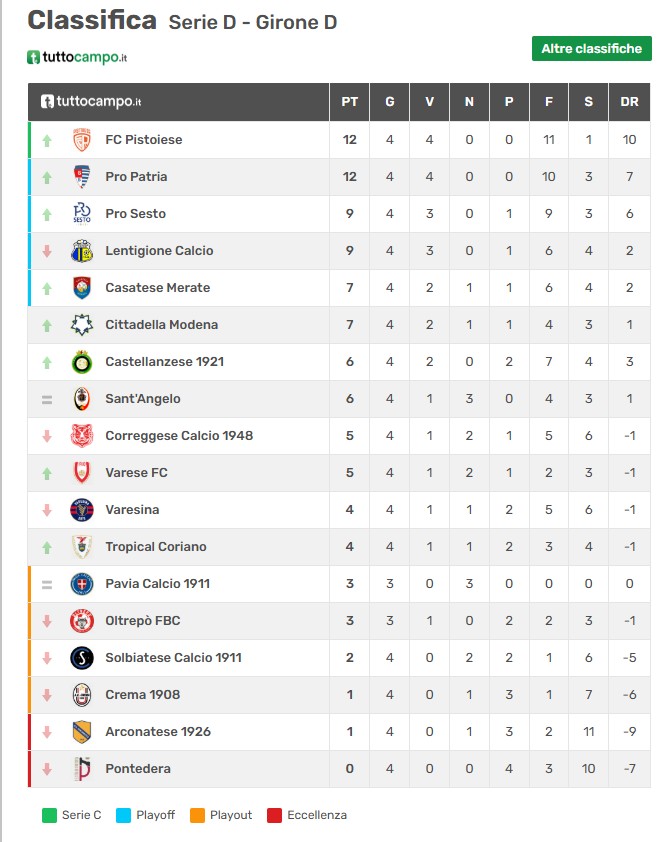665x842 pixels.
Task: Click the Cittadella Modena star logo
Action: tap(82, 325)
